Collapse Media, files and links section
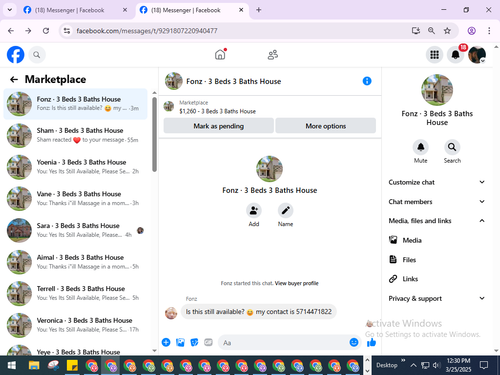 tap(437, 221)
